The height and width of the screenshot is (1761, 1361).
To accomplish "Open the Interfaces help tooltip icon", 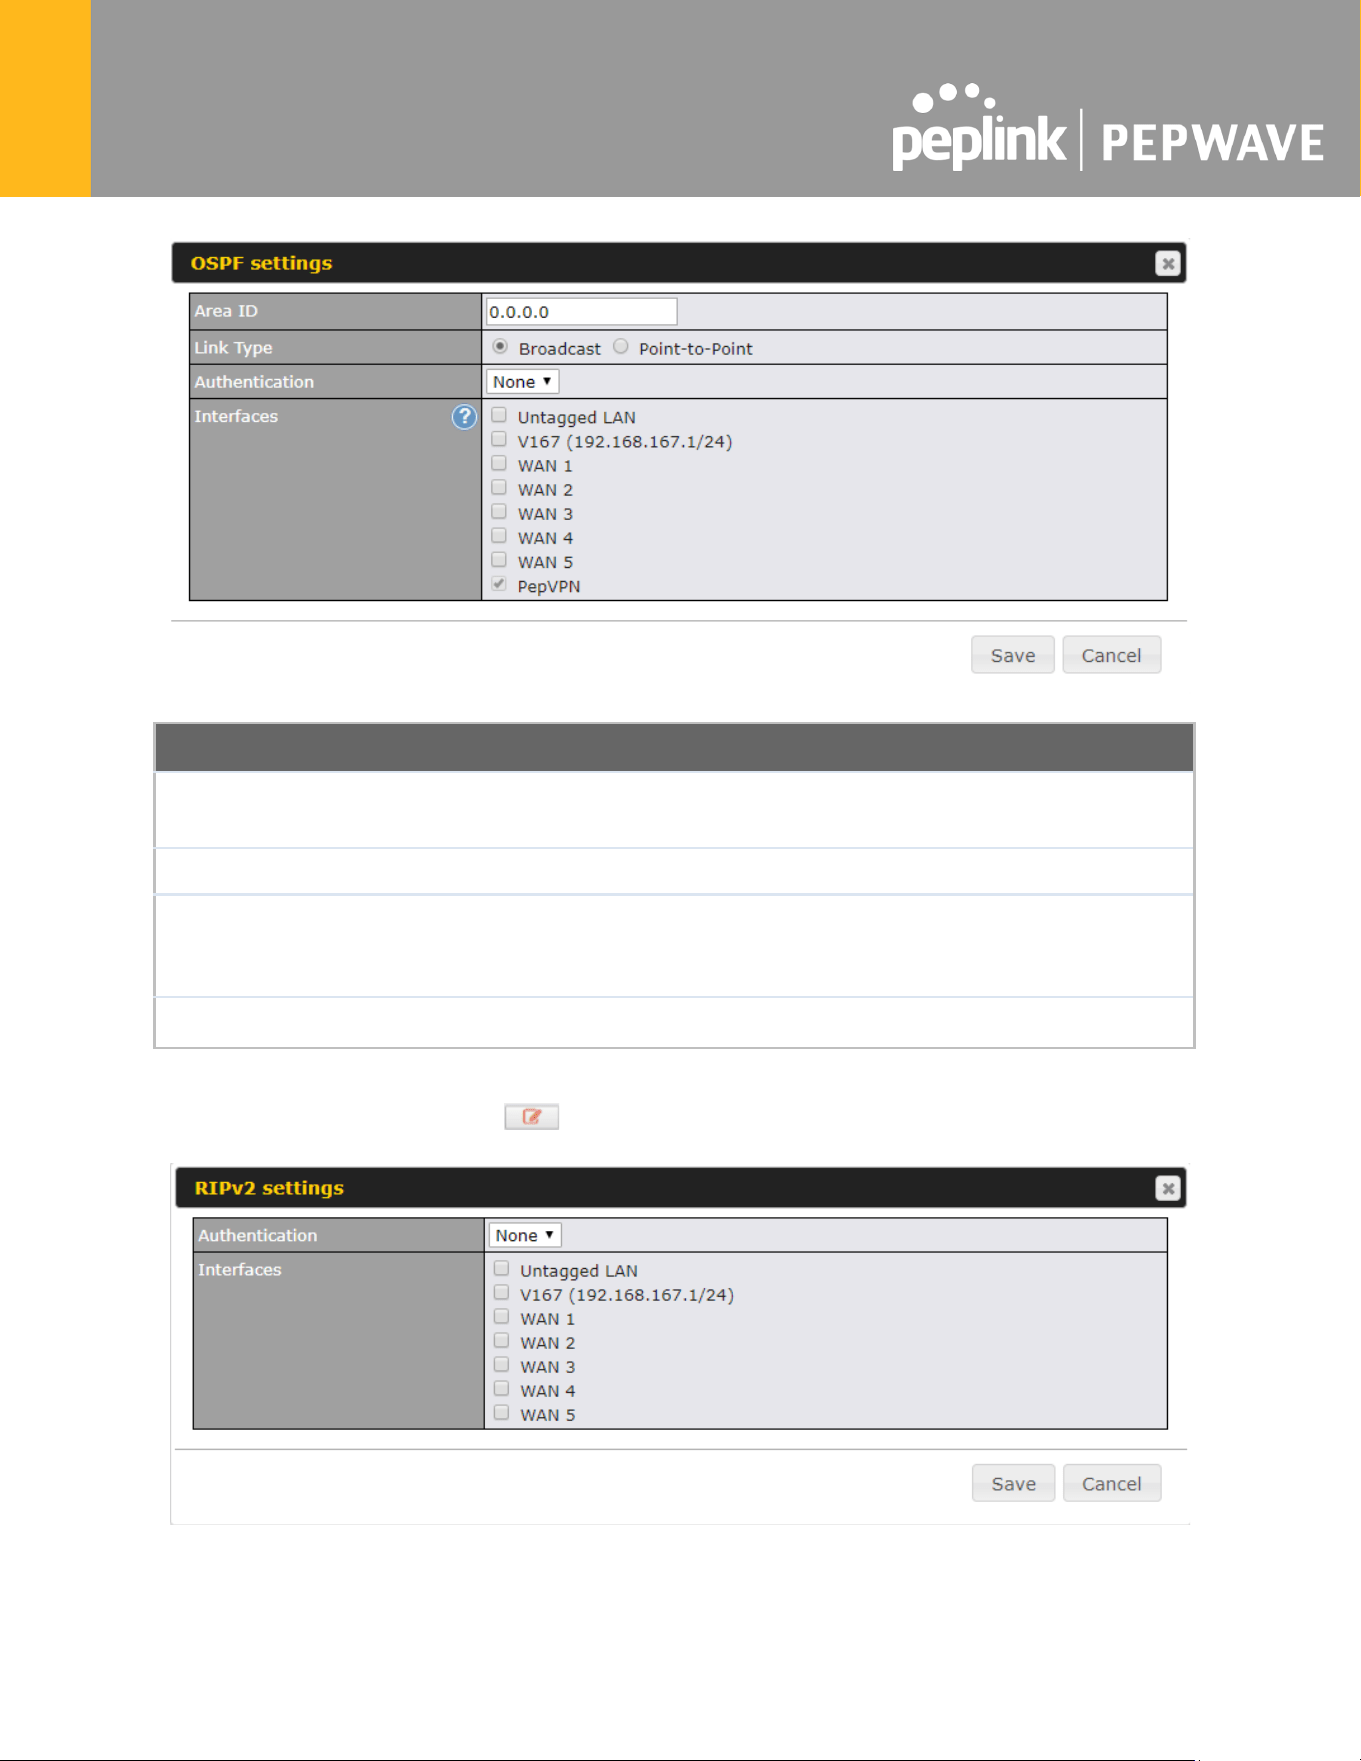I will tap(464, 417).
